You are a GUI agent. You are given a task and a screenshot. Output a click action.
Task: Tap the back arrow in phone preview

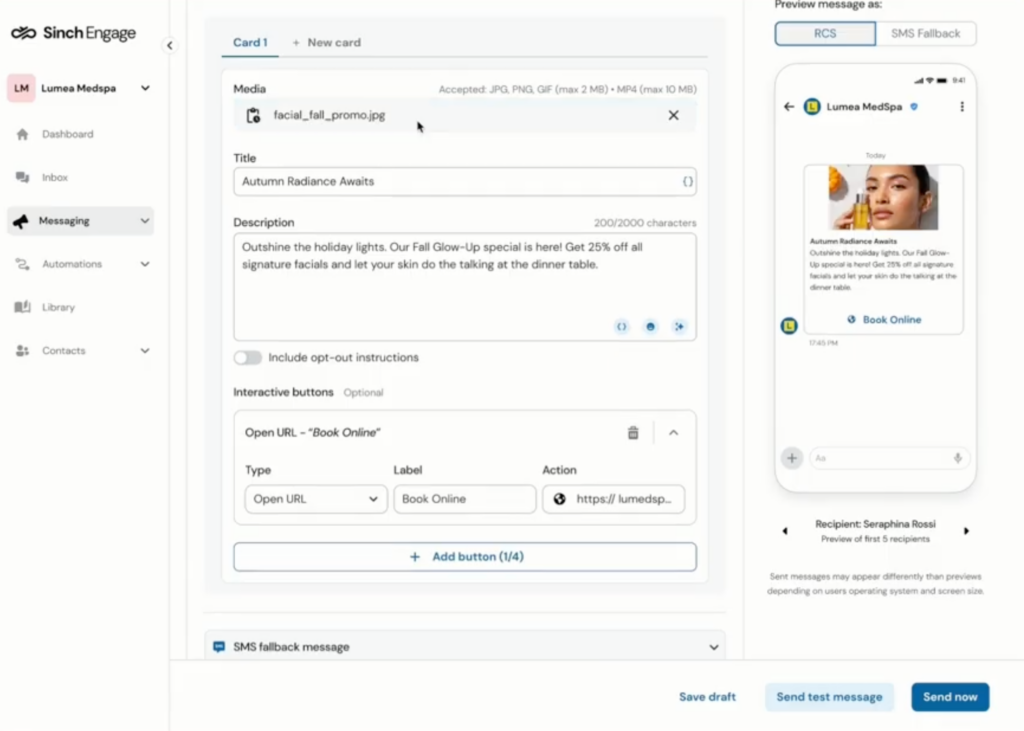[x=789, y=106]
